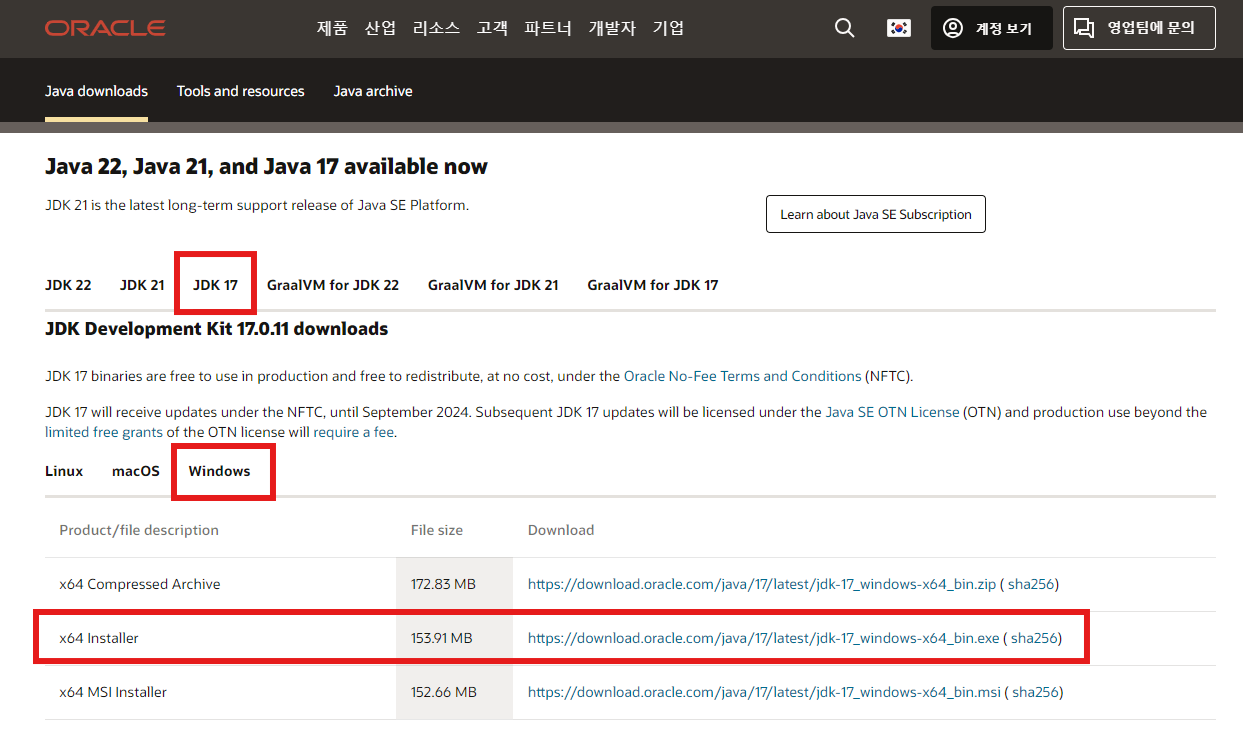Click the x64 MSI Installer description
The height and width of the screenshot is (750, 1243).
click(x=113, y=692)
